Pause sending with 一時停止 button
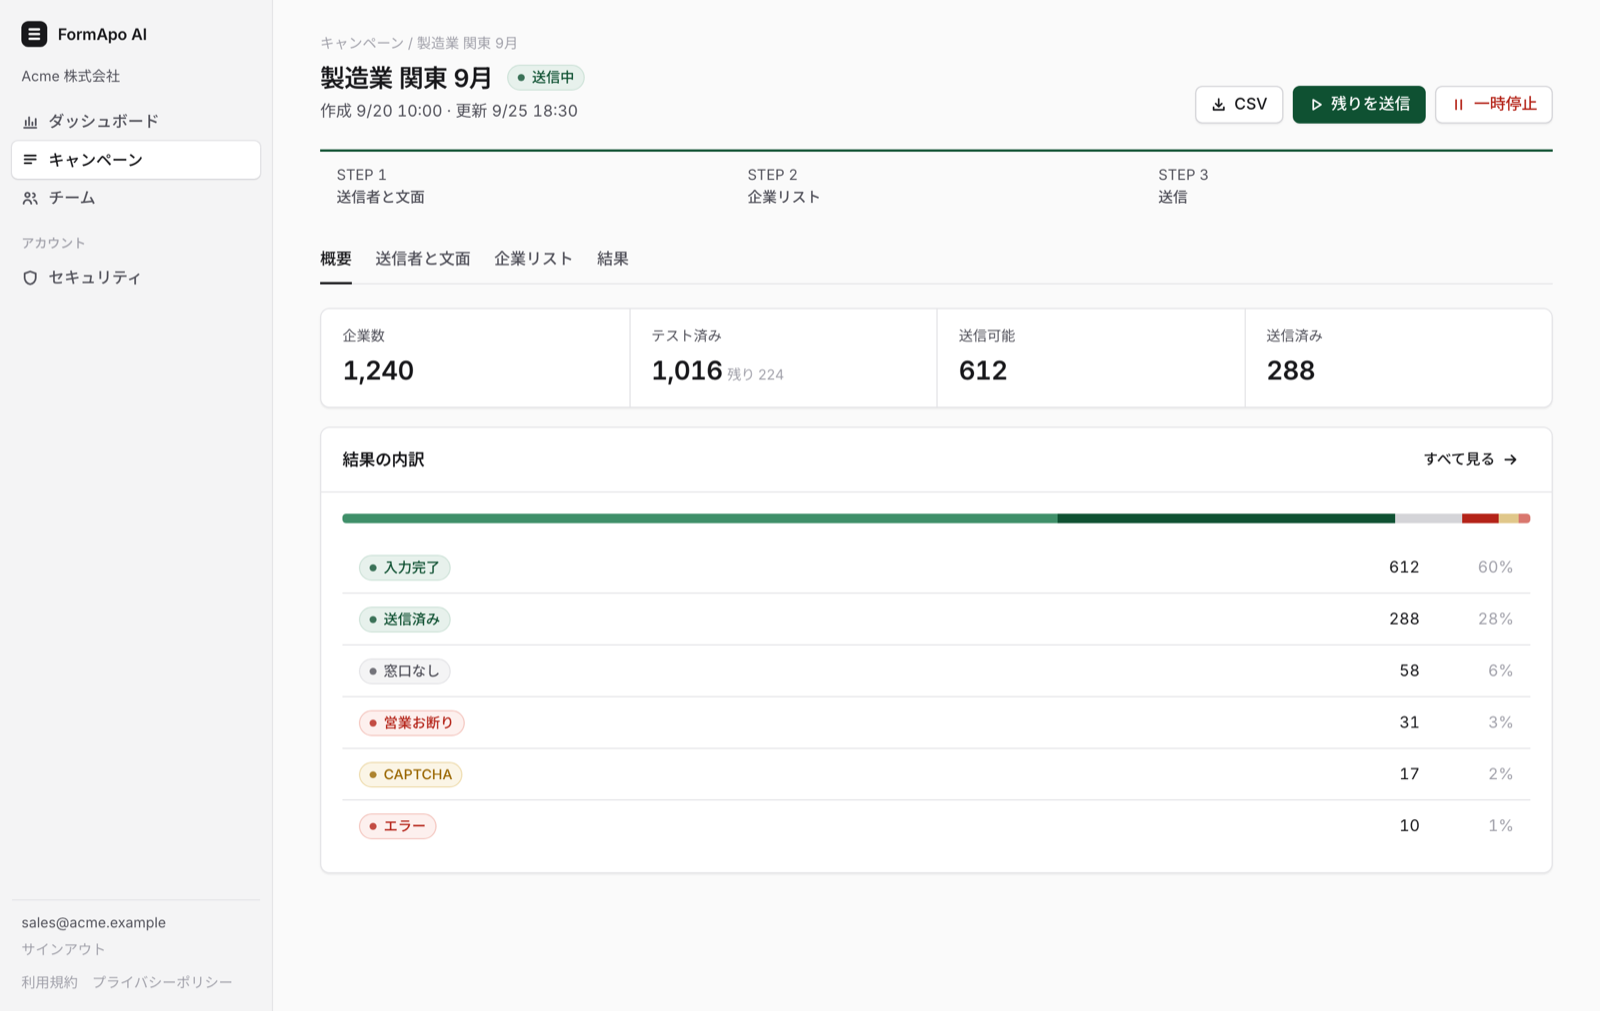This screenshot has height=1011, width=1600. pyautogui.click(x=1494, y=104)
